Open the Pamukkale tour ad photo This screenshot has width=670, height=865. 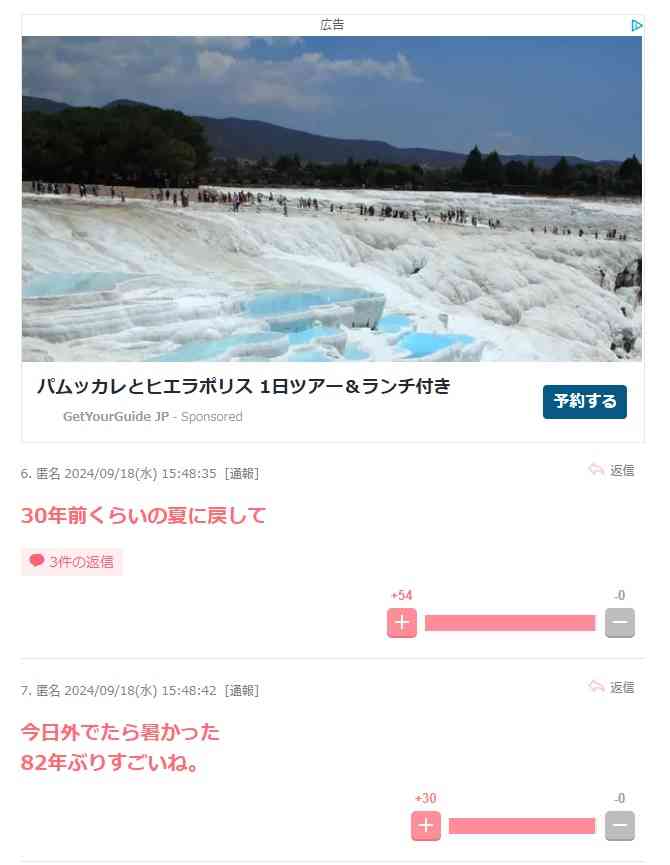332,199
